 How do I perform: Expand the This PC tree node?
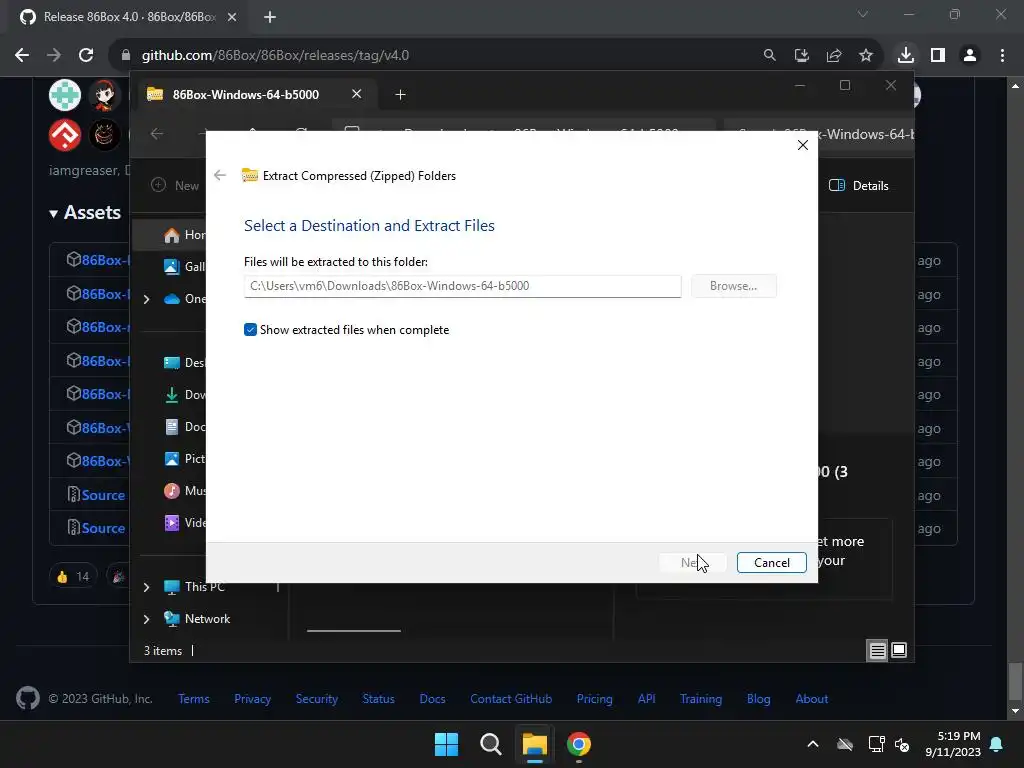146,587
